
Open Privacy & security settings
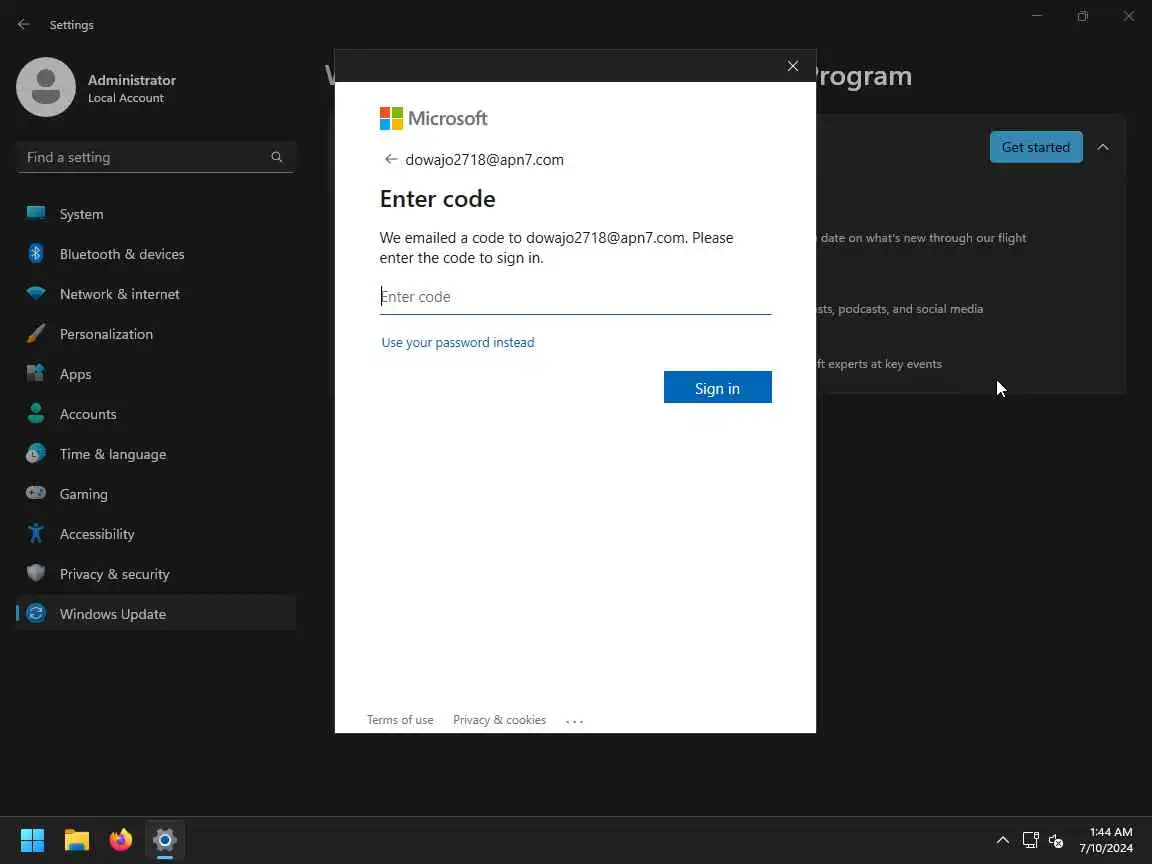tap(155, 574)
